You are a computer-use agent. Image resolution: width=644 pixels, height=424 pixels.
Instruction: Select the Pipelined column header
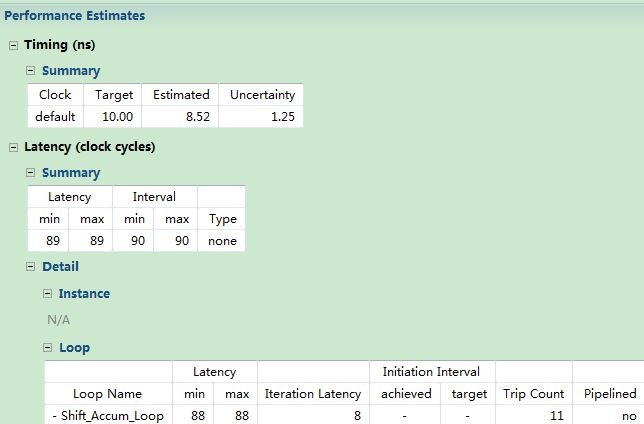(609, 394)
